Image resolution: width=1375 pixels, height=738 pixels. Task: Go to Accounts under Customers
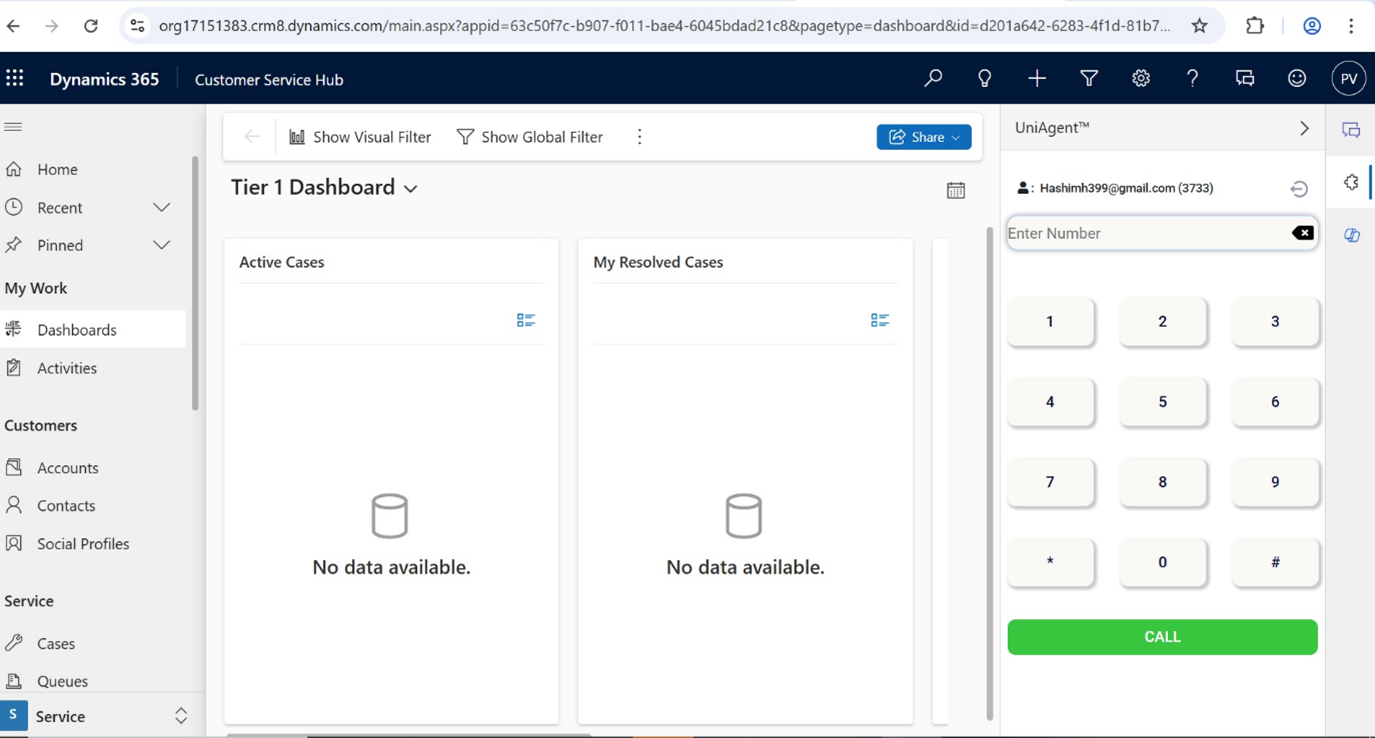(67, 468)
